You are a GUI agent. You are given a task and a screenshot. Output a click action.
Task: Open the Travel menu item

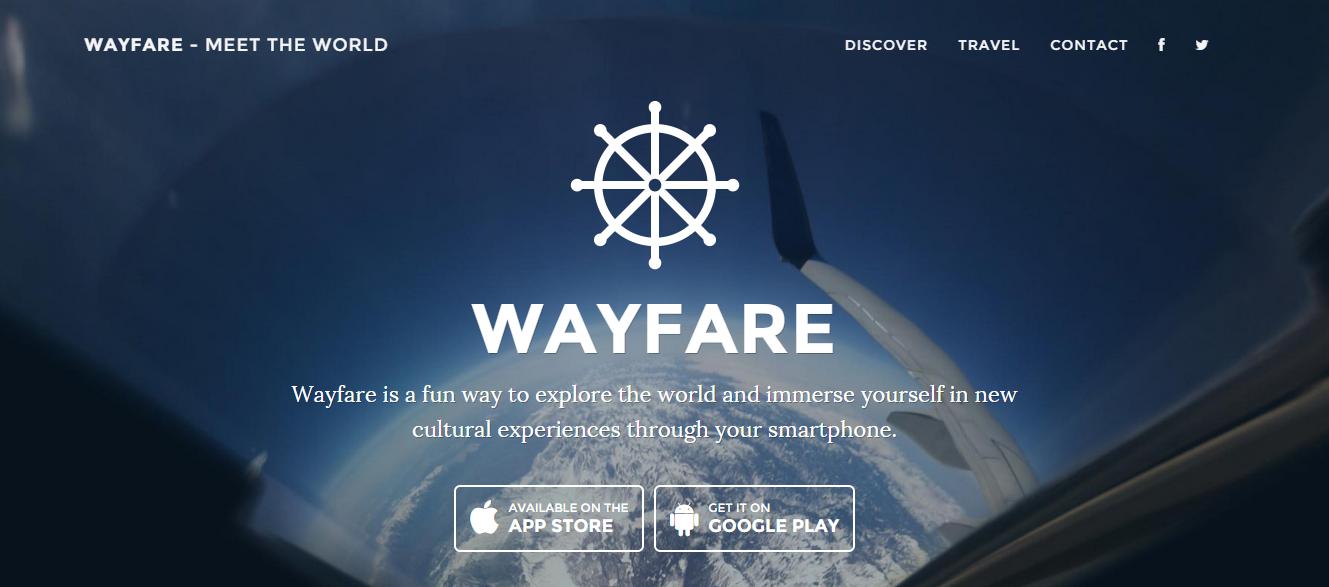[989, 45]
